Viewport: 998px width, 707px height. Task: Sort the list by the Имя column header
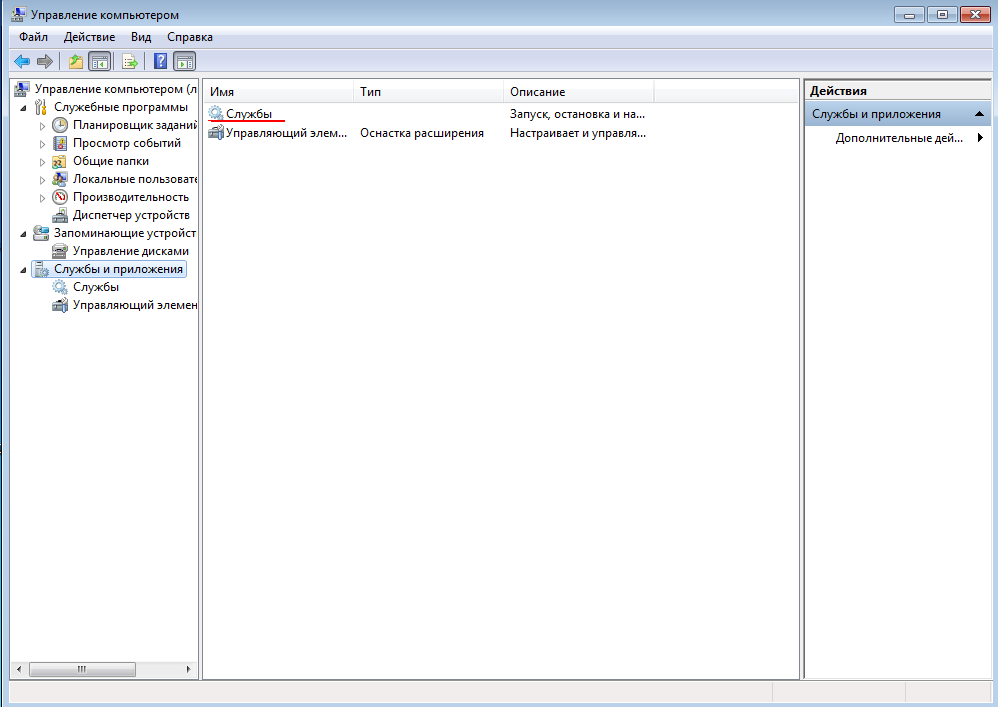click(277, 92)
